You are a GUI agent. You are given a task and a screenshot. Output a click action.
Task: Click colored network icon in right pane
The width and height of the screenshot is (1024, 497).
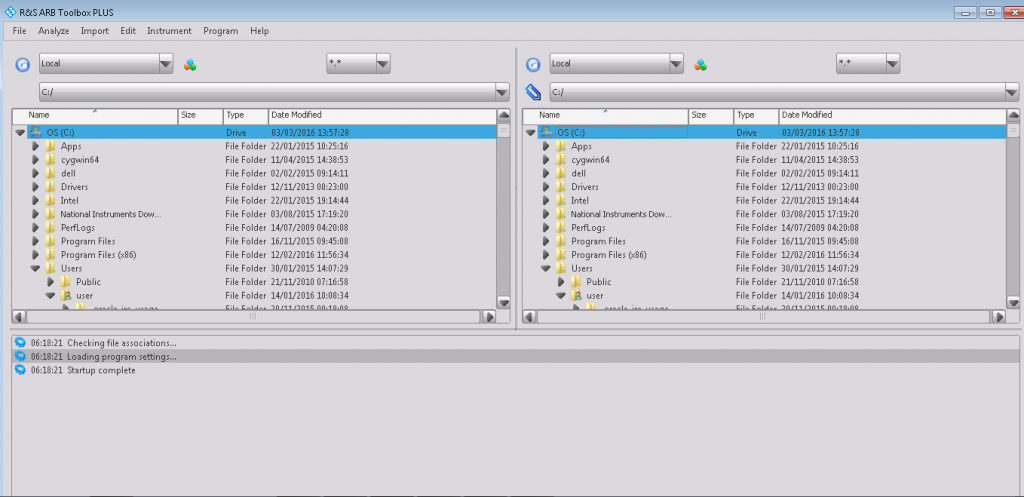tap(700, 65)
